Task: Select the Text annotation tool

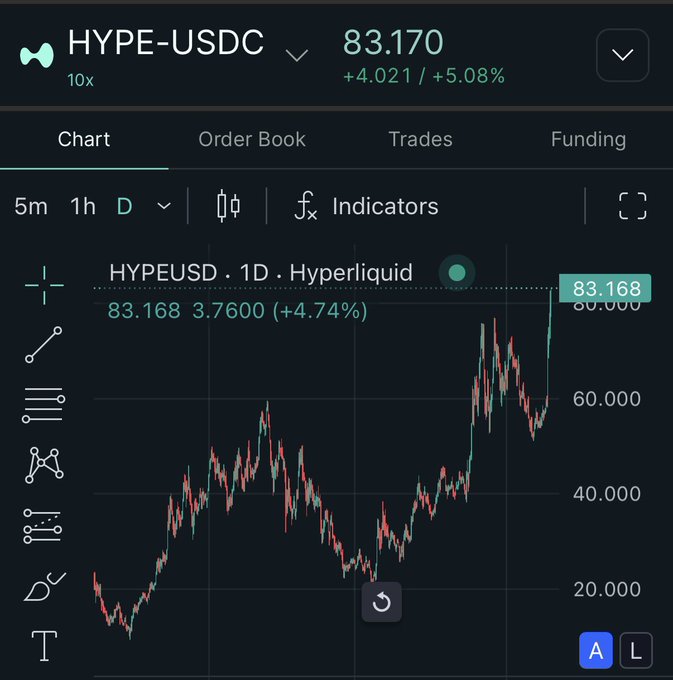Action: click(x=44, y=646)
